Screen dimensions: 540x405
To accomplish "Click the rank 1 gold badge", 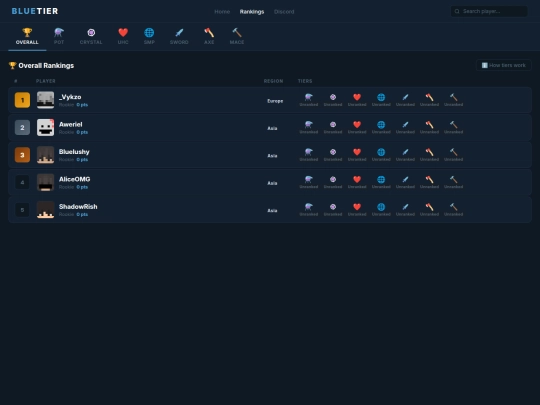I will pos(22,100).
